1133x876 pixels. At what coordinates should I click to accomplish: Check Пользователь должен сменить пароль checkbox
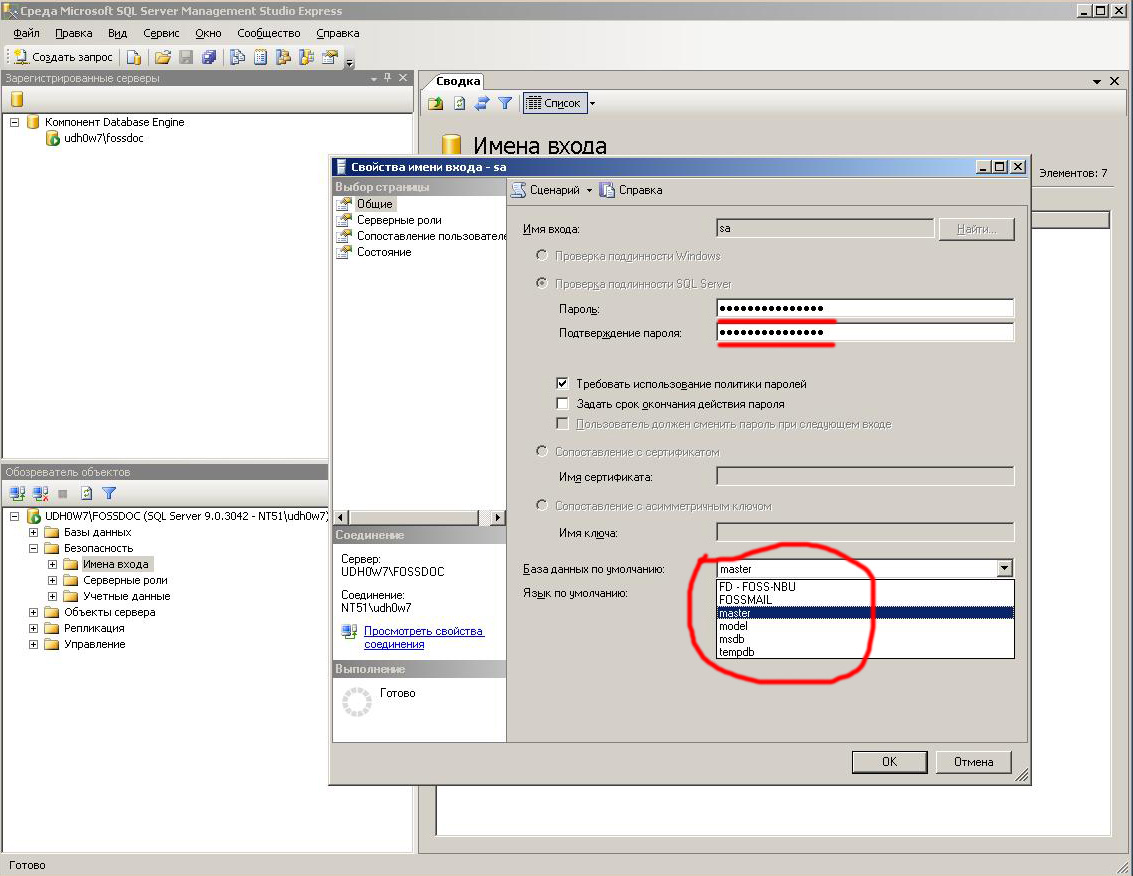click(562, 424)
